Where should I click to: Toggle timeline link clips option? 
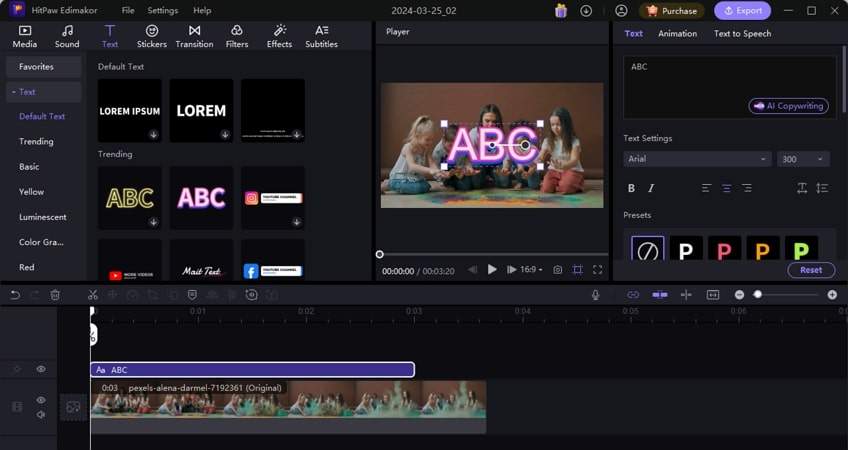(633, 295)
